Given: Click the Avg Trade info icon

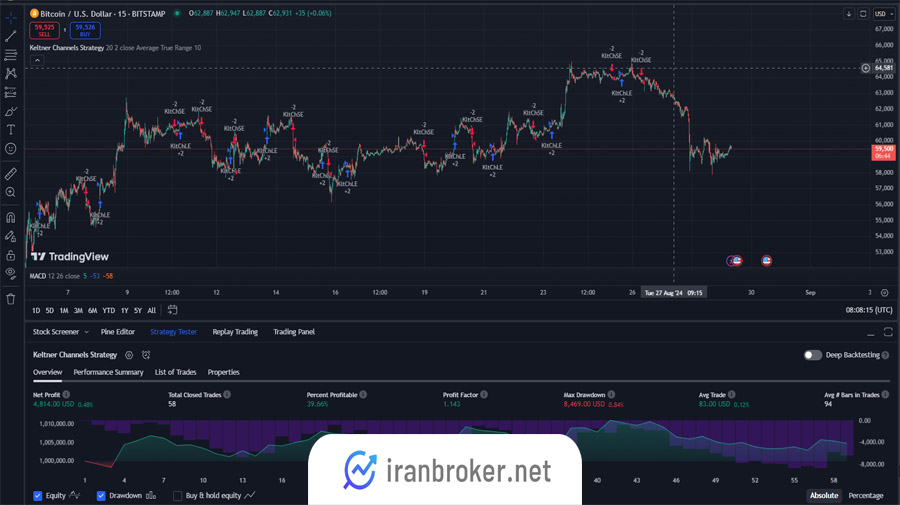Looking at the screenshot, I should pos(732,394).
